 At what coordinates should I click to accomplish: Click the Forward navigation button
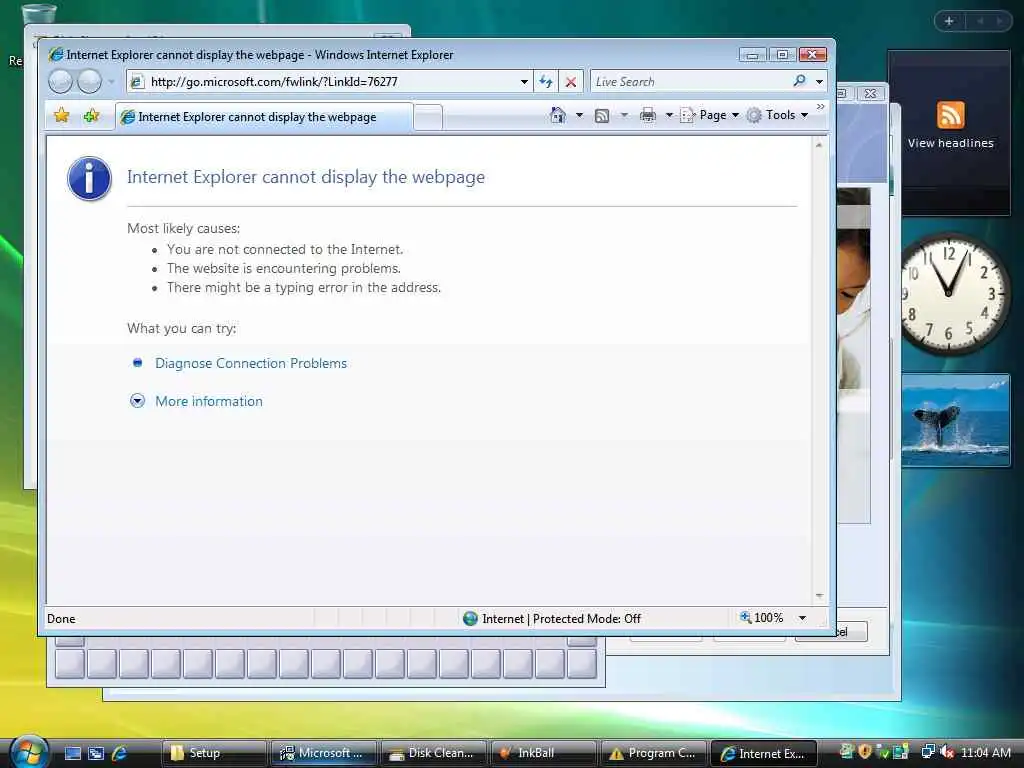point(89,82)
